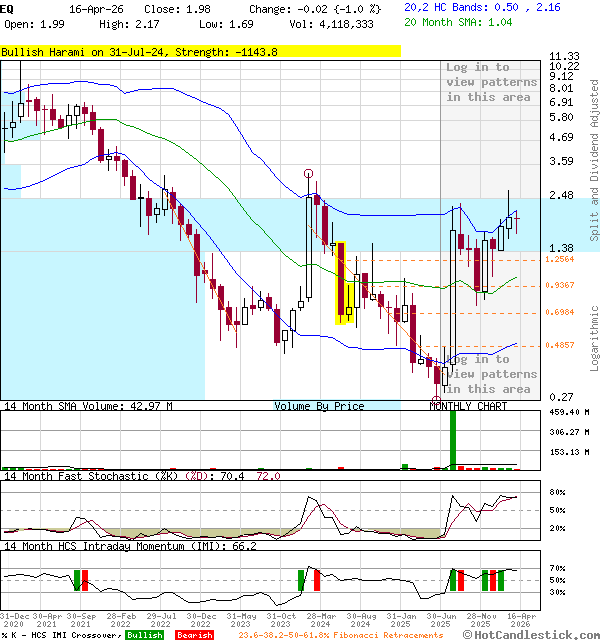The width and height of the screenshot is (600, 640).
Task: Click the red Bearish legend label
Action: pyautogui.click(x=194, y=634)
